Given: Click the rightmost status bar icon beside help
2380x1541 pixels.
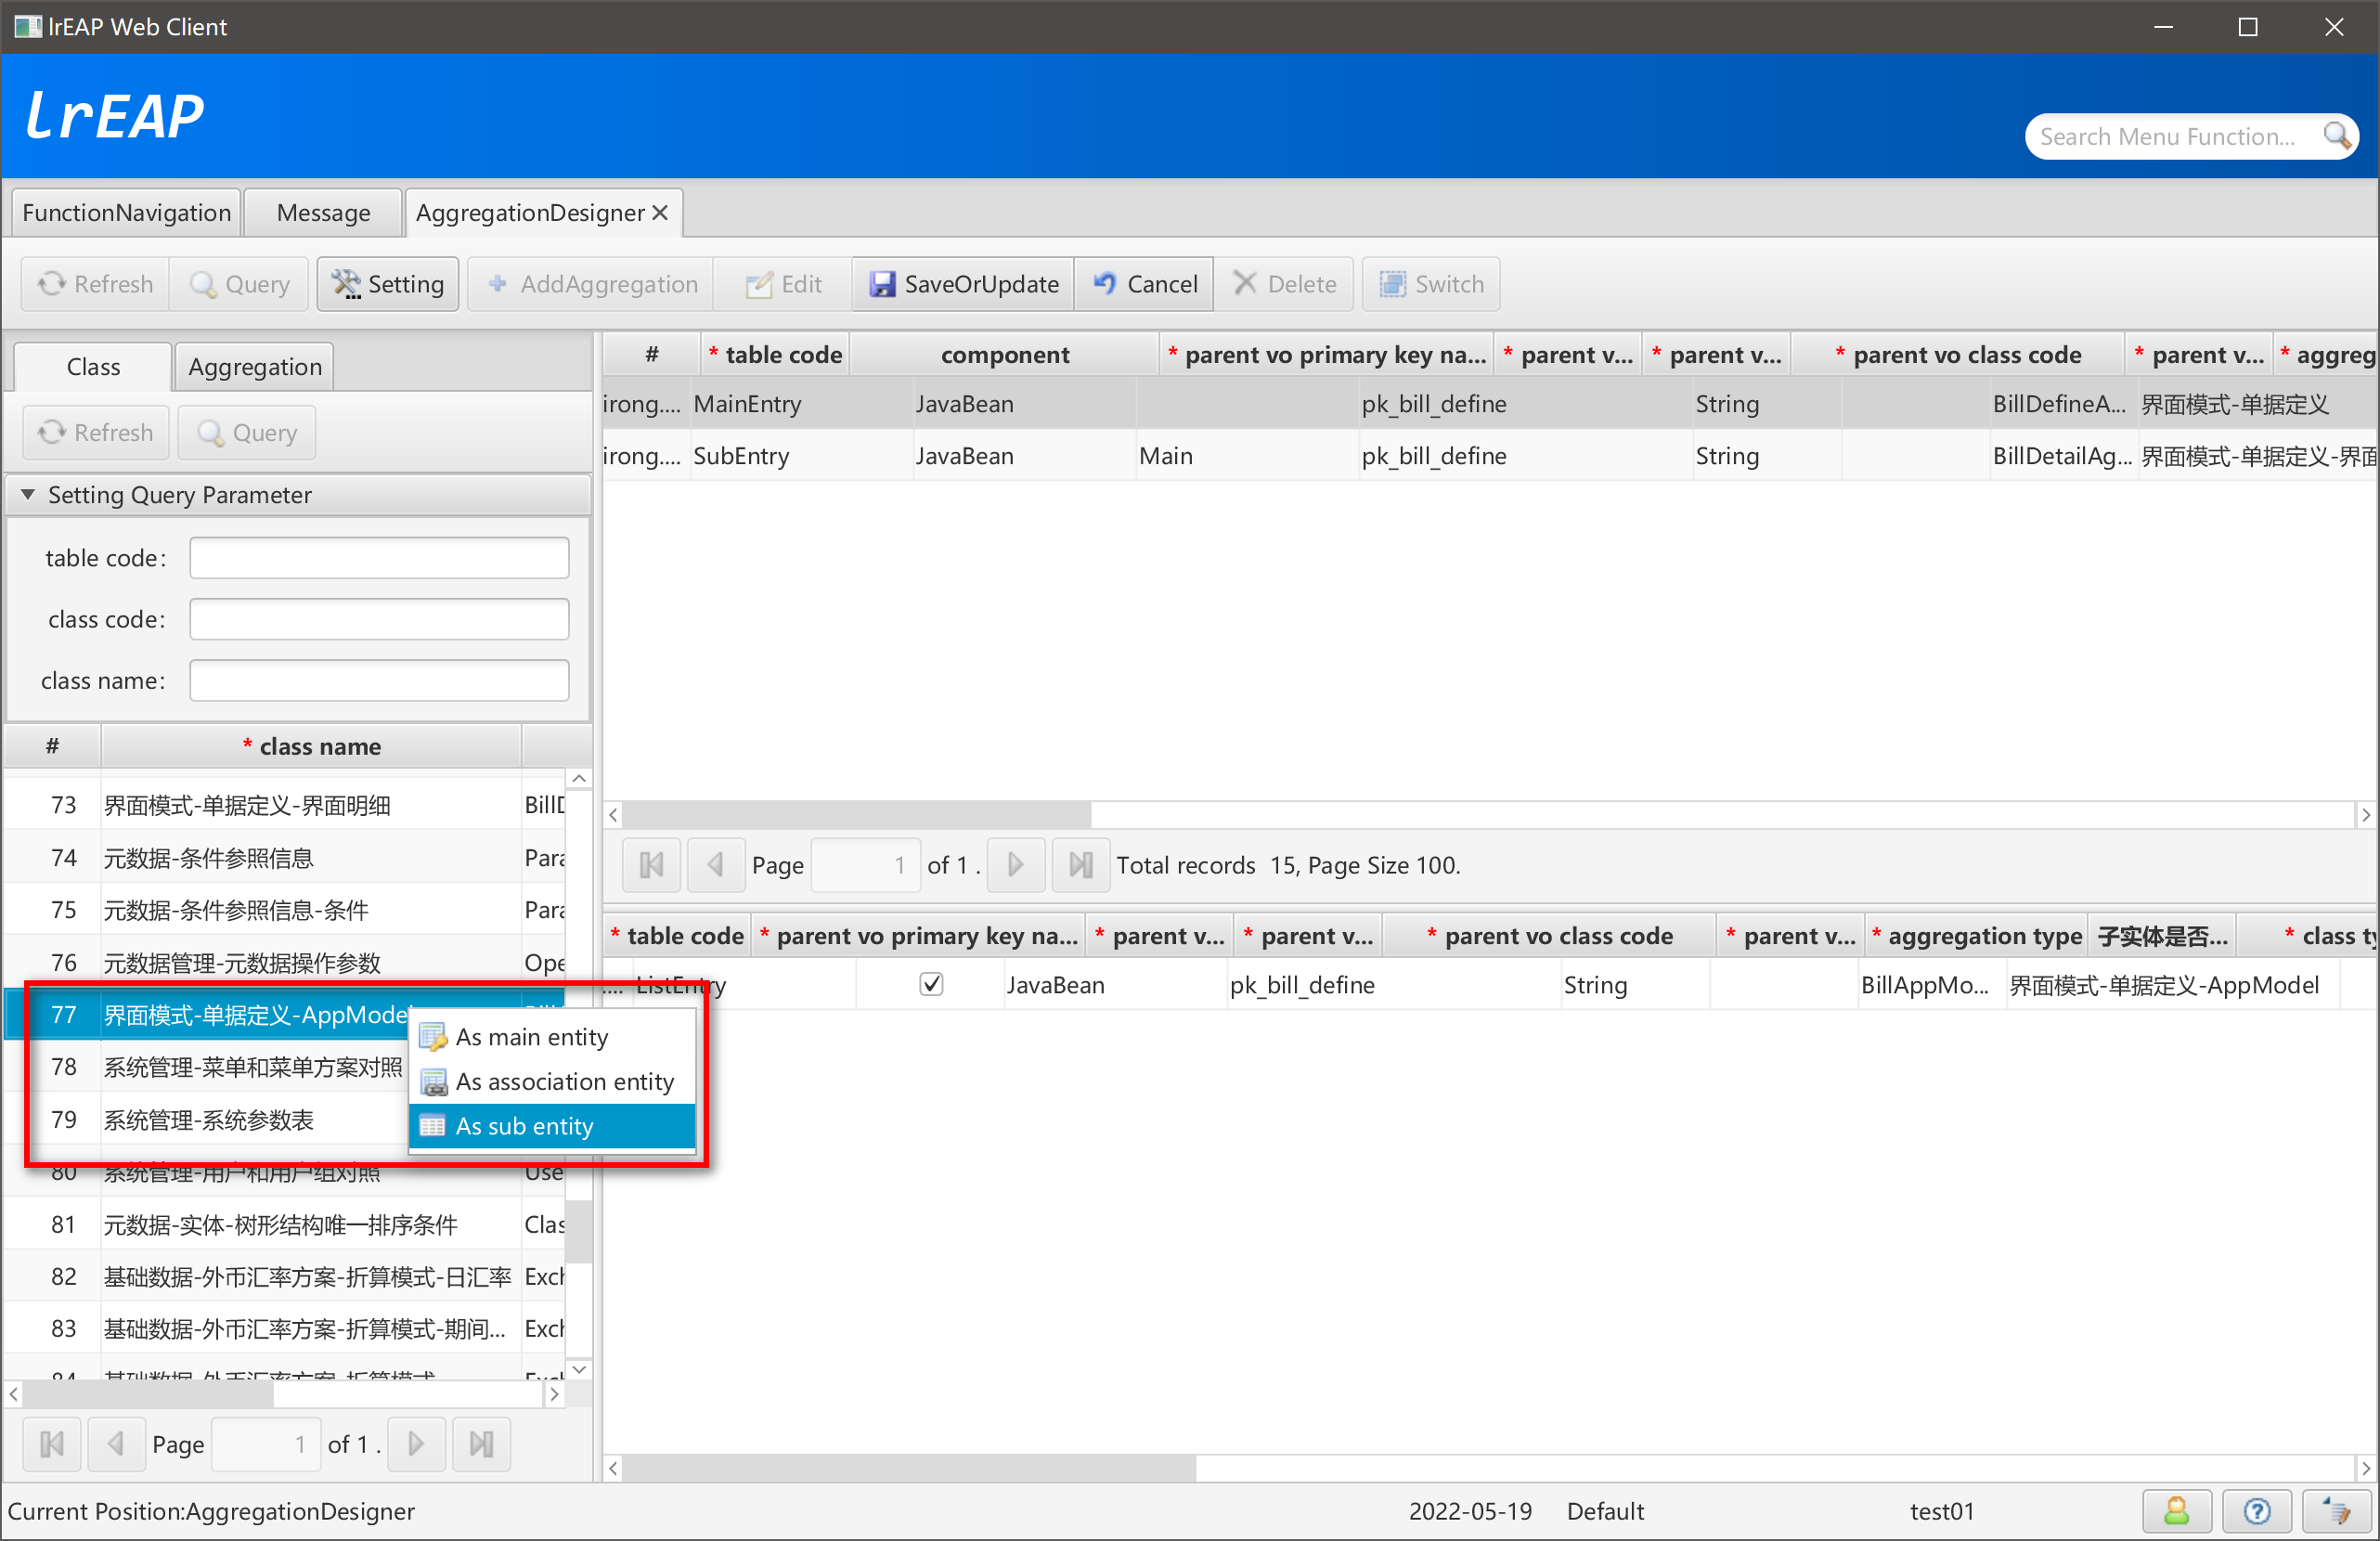Looking at the screenshot, I should 2337,1511.
